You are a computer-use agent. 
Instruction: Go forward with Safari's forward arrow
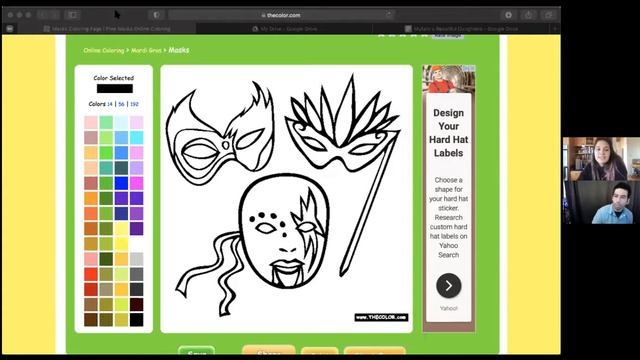(x=54, y=15)
